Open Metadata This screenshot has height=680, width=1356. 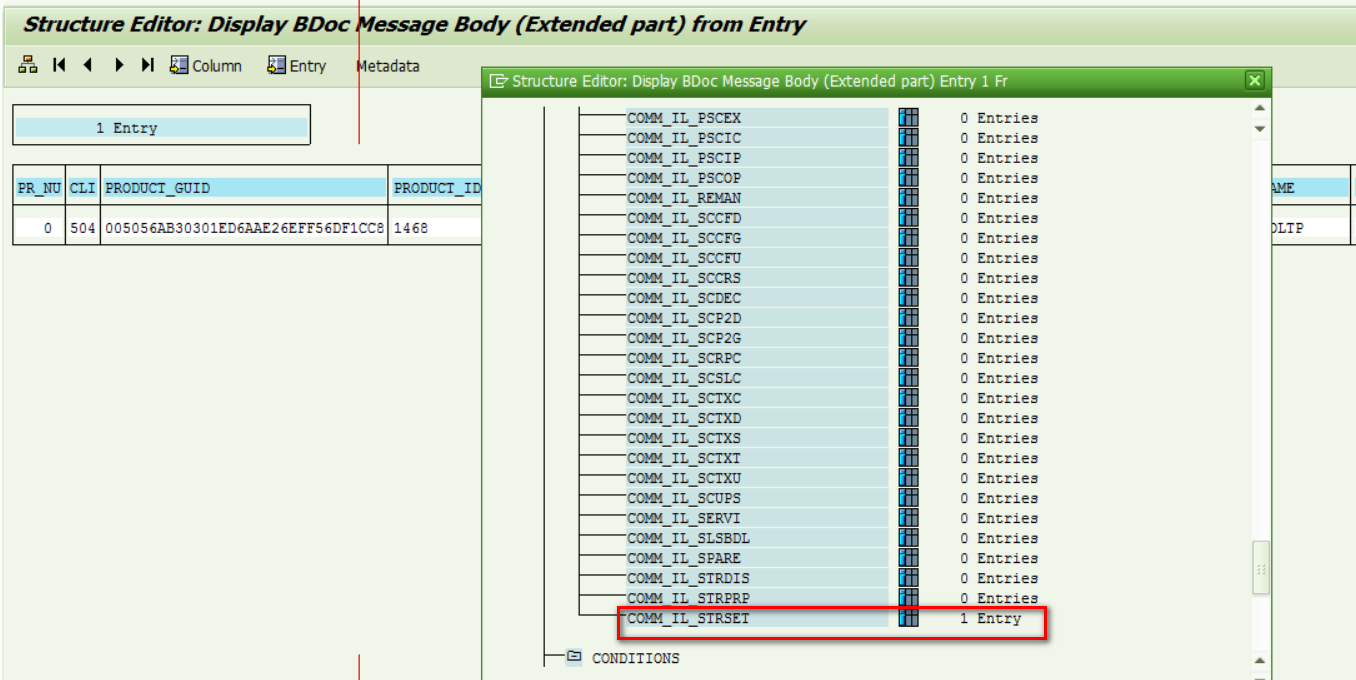(x=388, y=66)
